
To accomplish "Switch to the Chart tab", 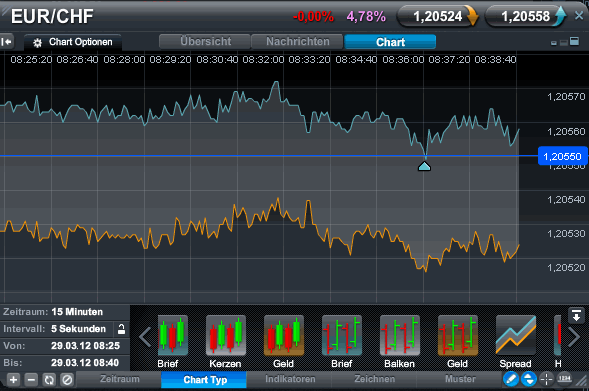I will coord(390,42).
